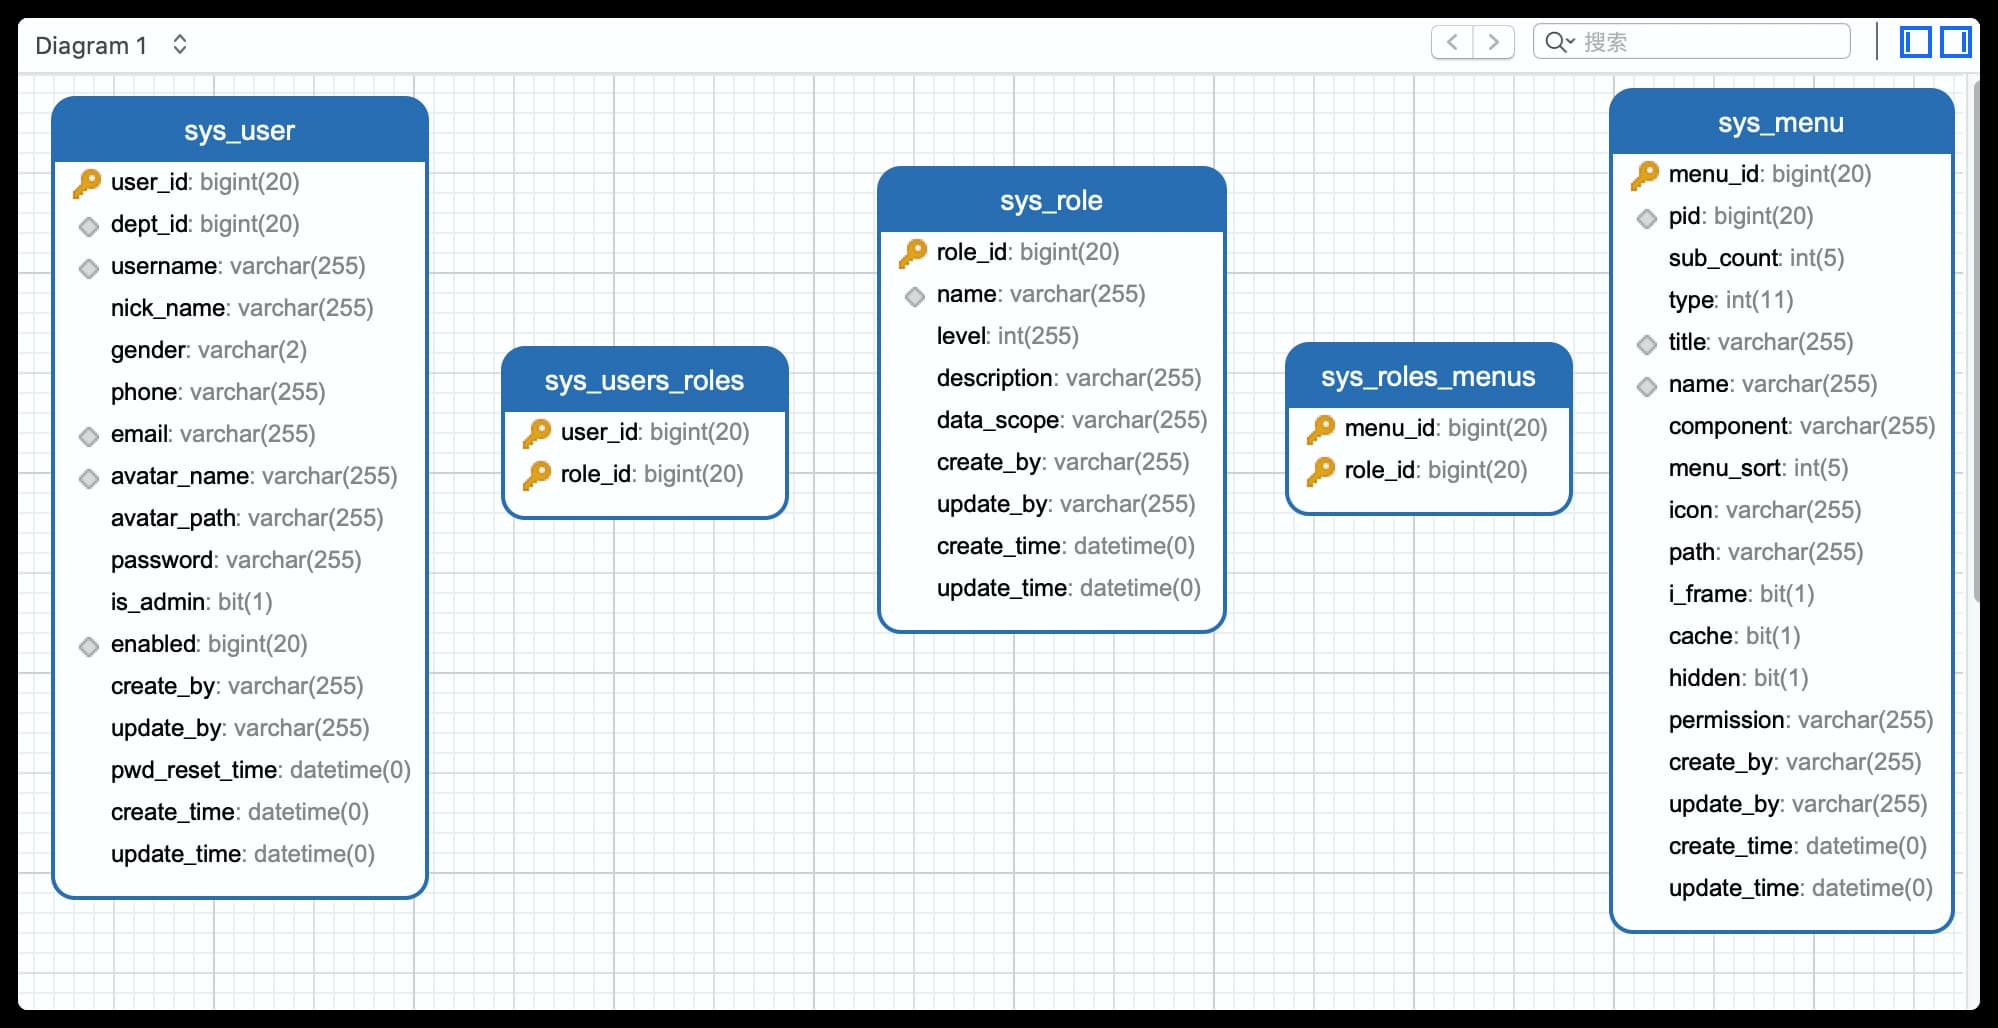Click inside the search input field

[x=1710, y=42]
